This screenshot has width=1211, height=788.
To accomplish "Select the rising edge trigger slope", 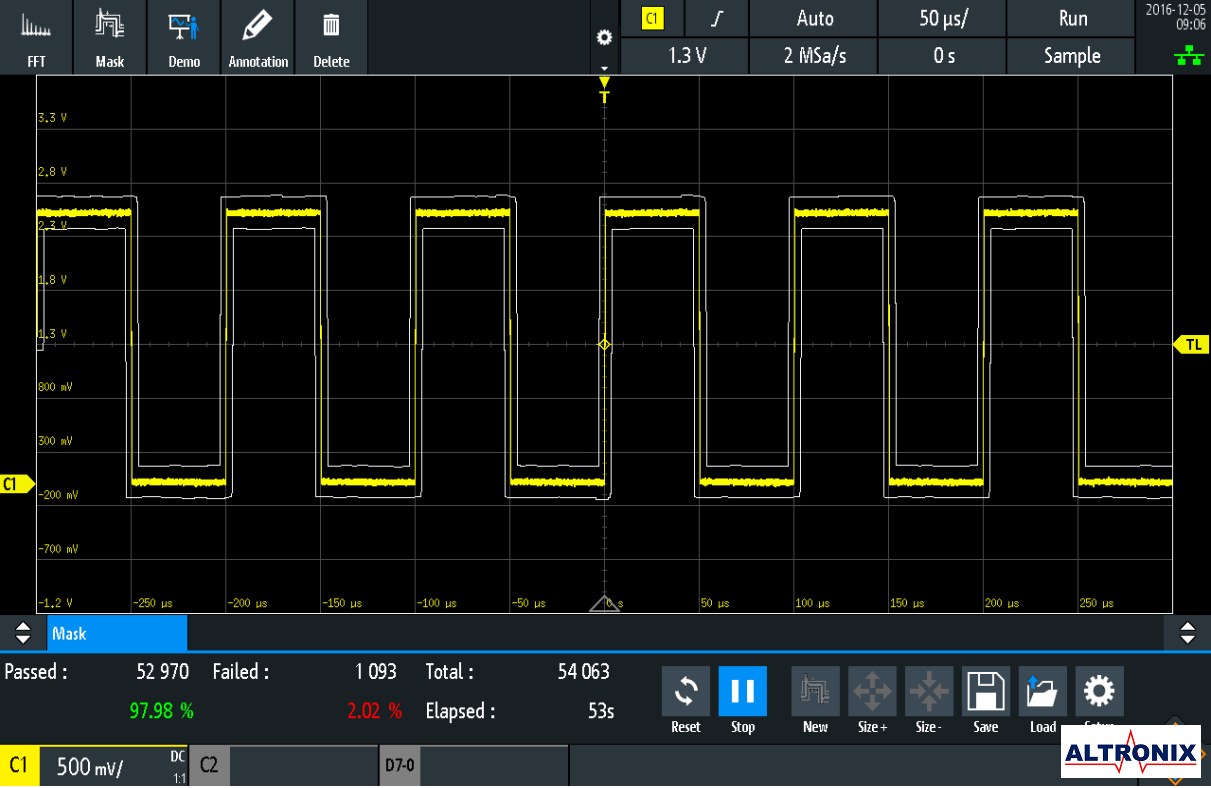I will point(716,18).
